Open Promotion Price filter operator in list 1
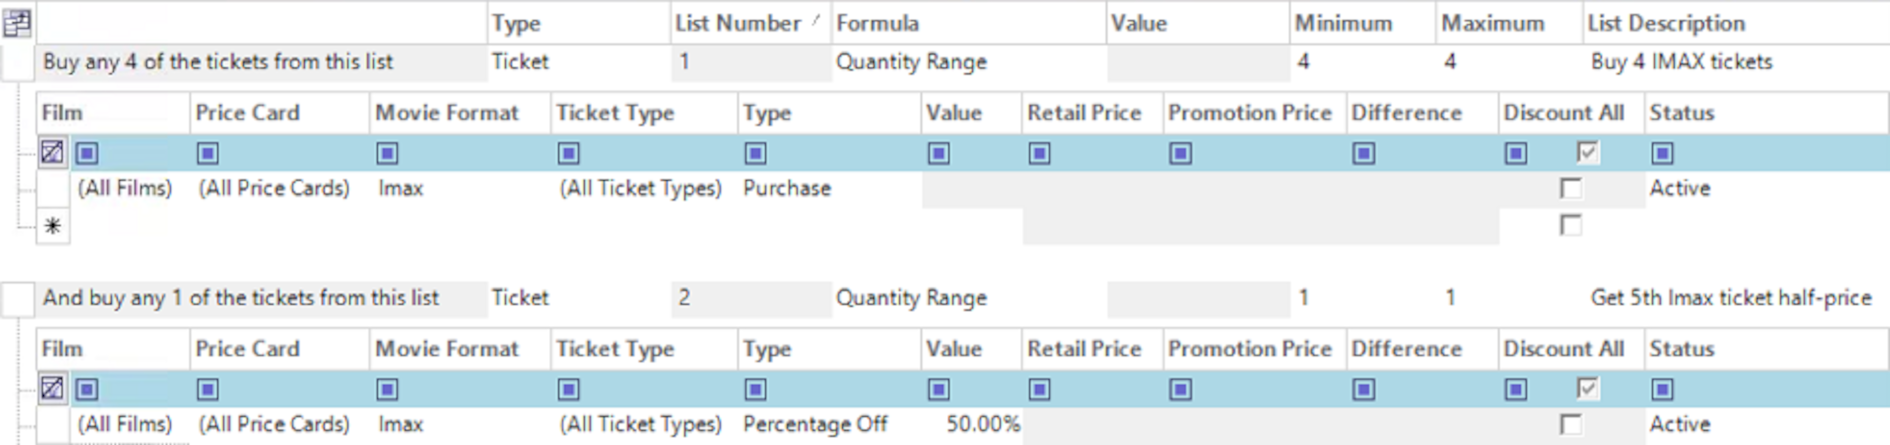The width and height of the screenshot is (1890, 445). (1180, 153)
